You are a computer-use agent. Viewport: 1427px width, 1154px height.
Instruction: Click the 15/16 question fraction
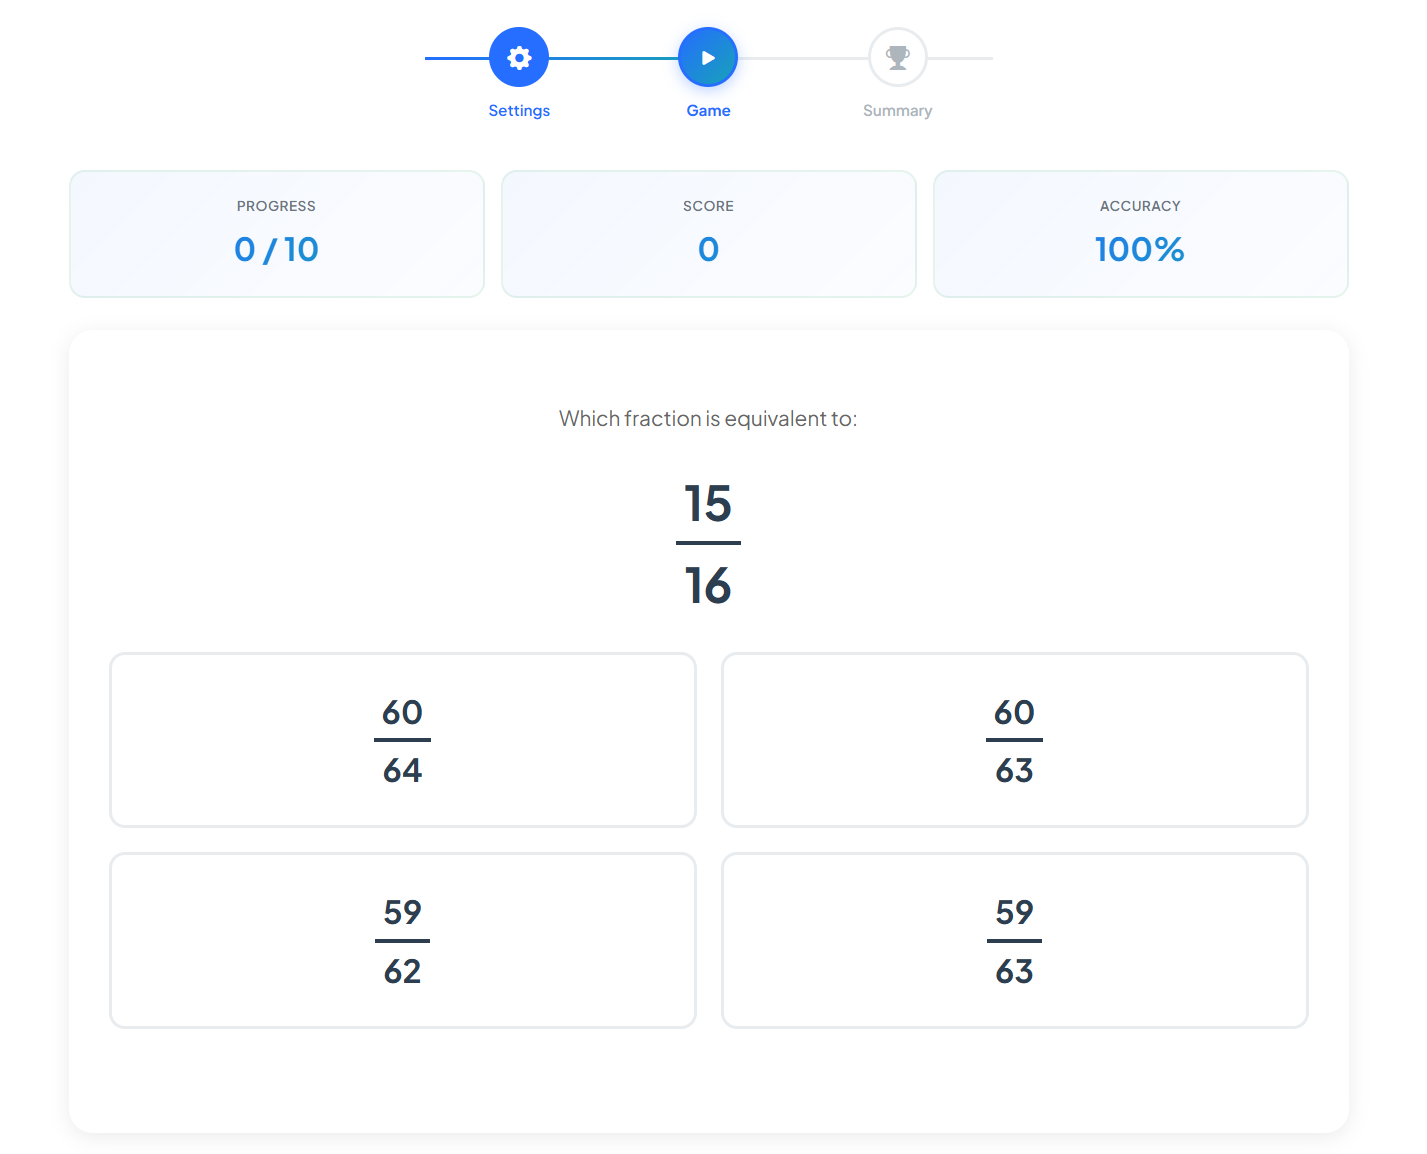pos(708,544)
